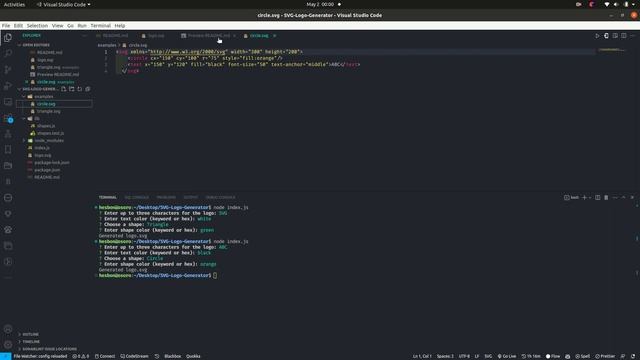Viewport: 640px width, 360px height.
Task: Open editor More Actions ellipsis
Action: [633, 36]
